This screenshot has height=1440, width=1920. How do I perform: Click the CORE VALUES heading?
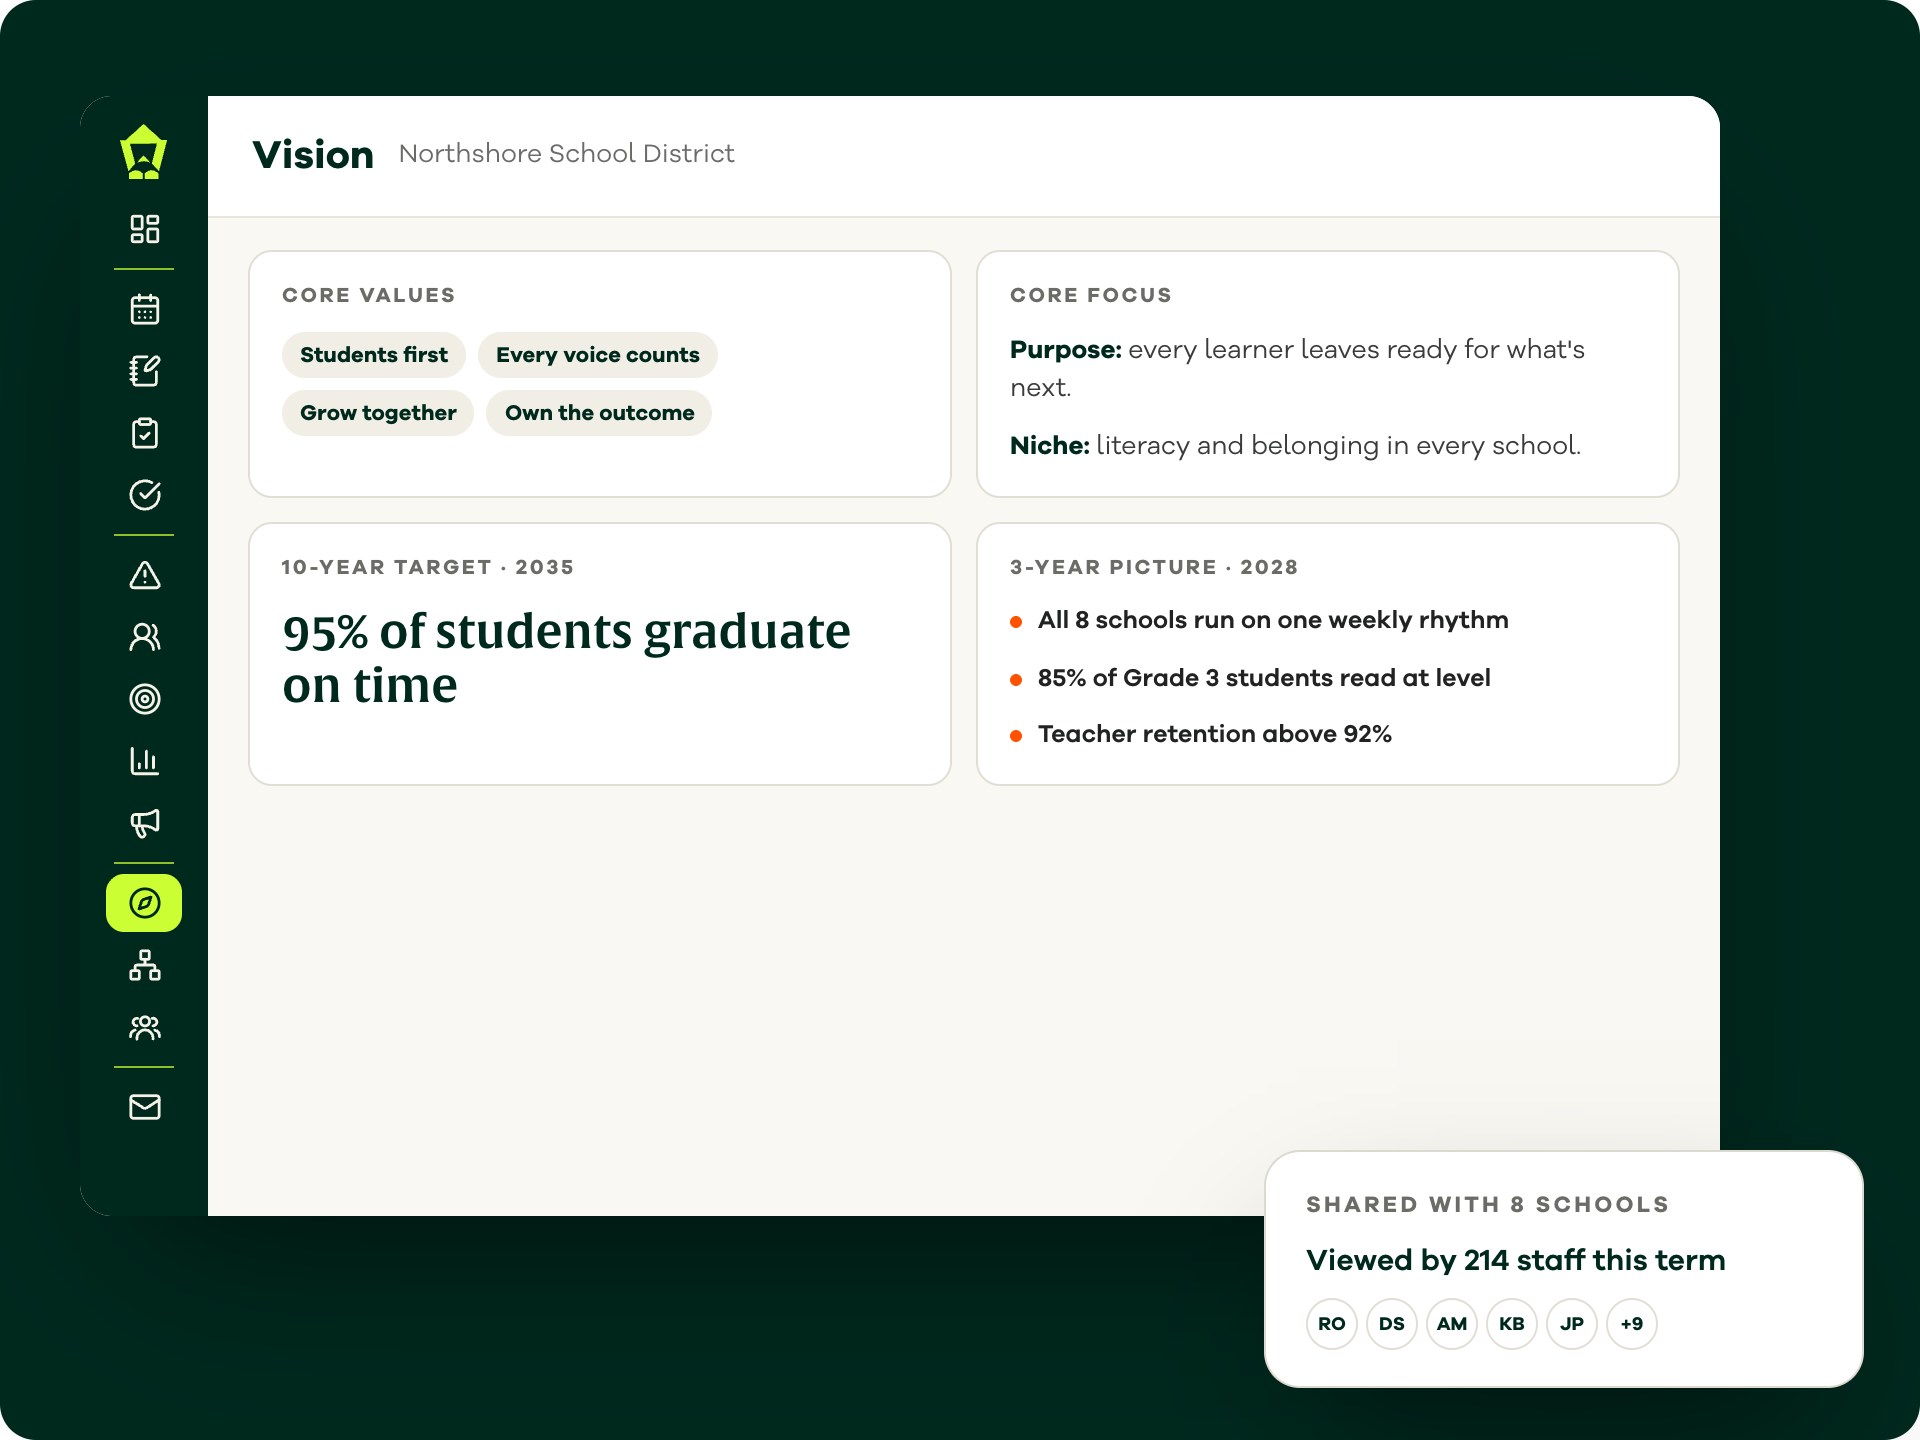tap(369, 295)
